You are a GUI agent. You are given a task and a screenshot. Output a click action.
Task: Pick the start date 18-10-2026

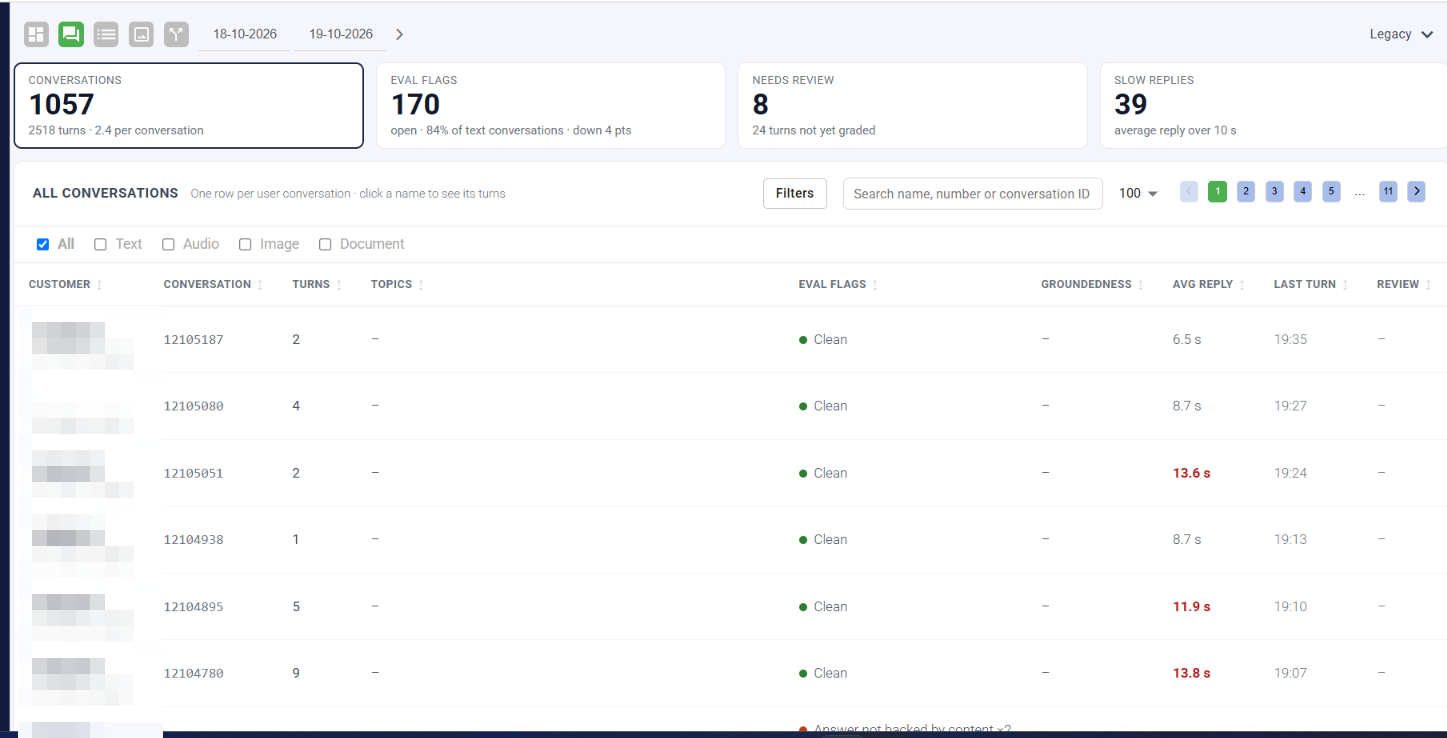245,34
